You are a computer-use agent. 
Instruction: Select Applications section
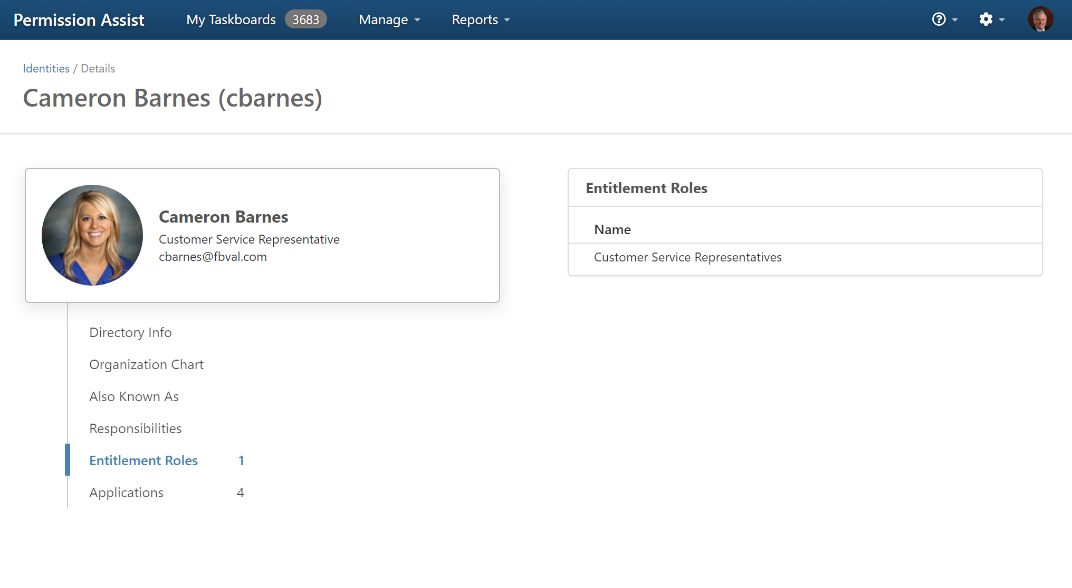click(126, 493)
